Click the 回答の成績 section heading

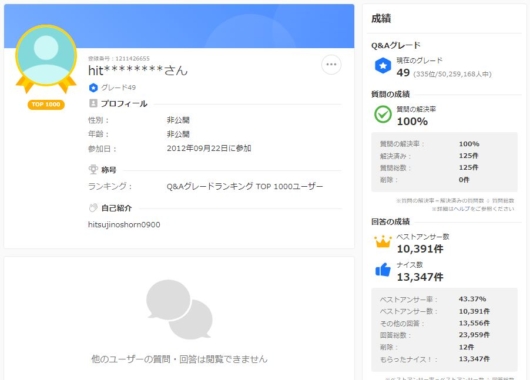click(390, 222)
